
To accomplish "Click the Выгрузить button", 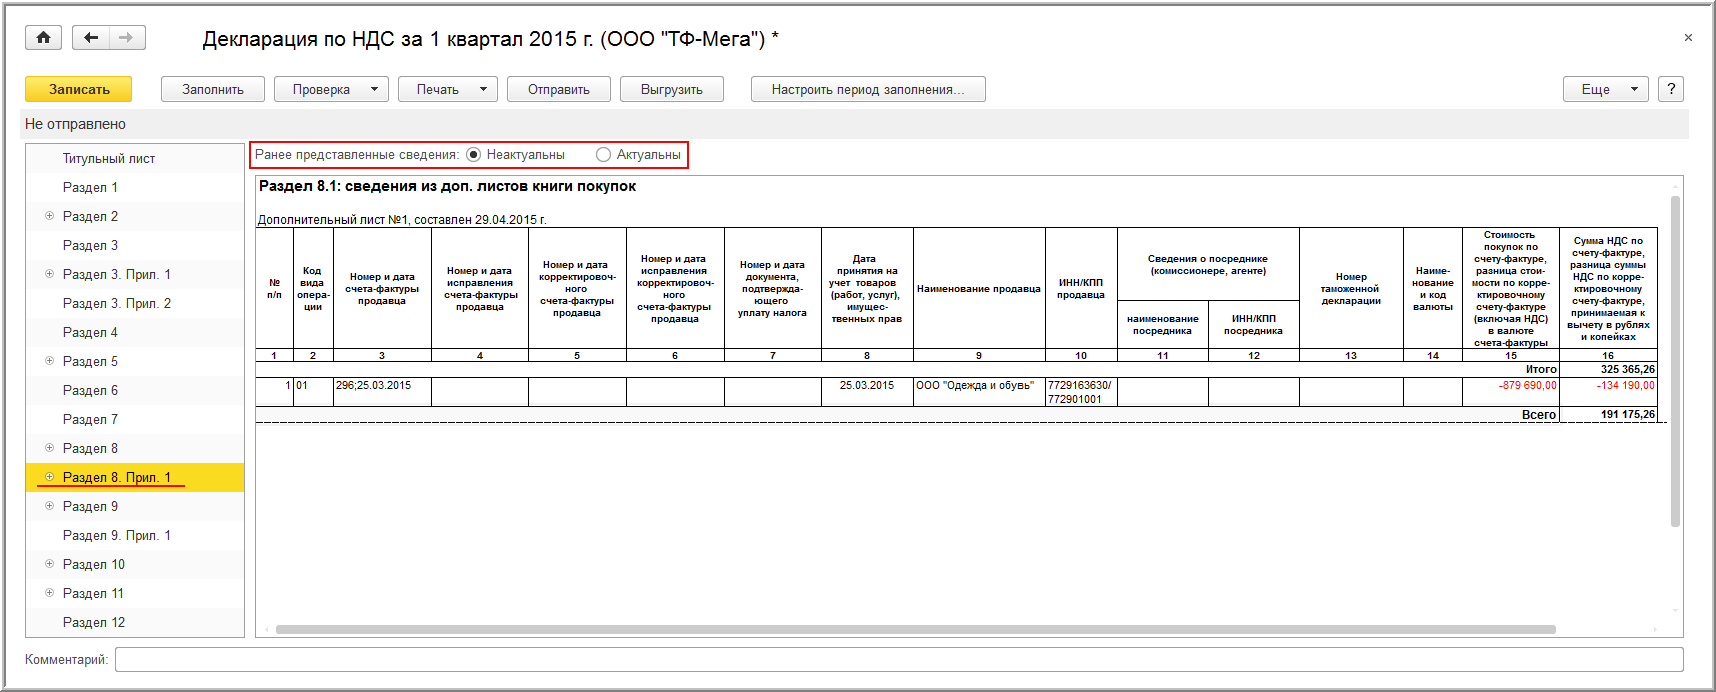I will pos(672,89).
